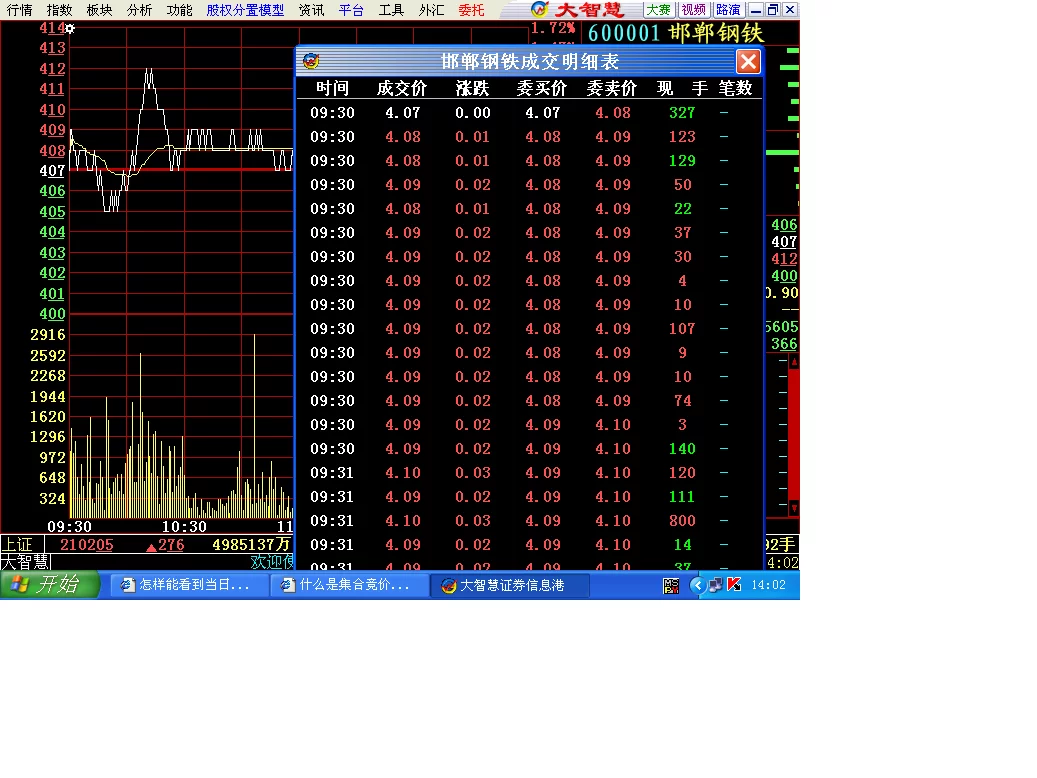Click the 14:02 system clock
The image size is (1037, 778).
point(768,585)
